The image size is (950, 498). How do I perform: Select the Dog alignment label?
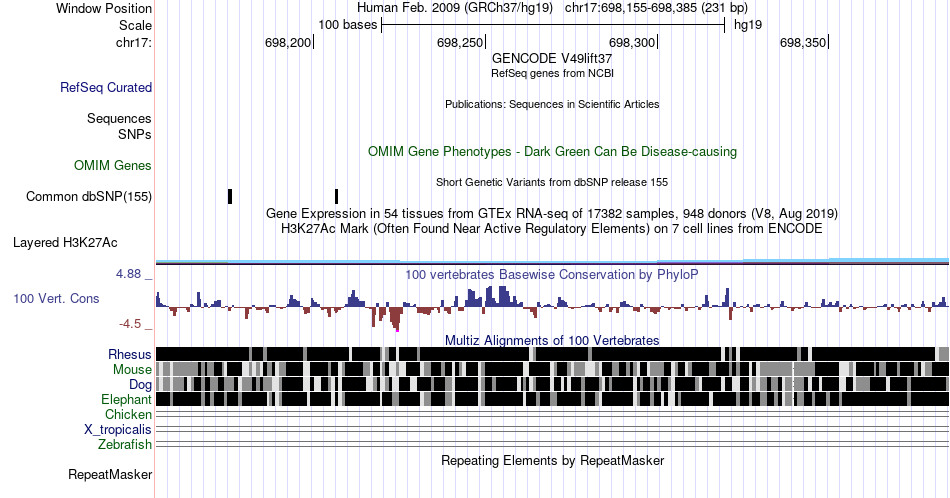click(141, 385)
